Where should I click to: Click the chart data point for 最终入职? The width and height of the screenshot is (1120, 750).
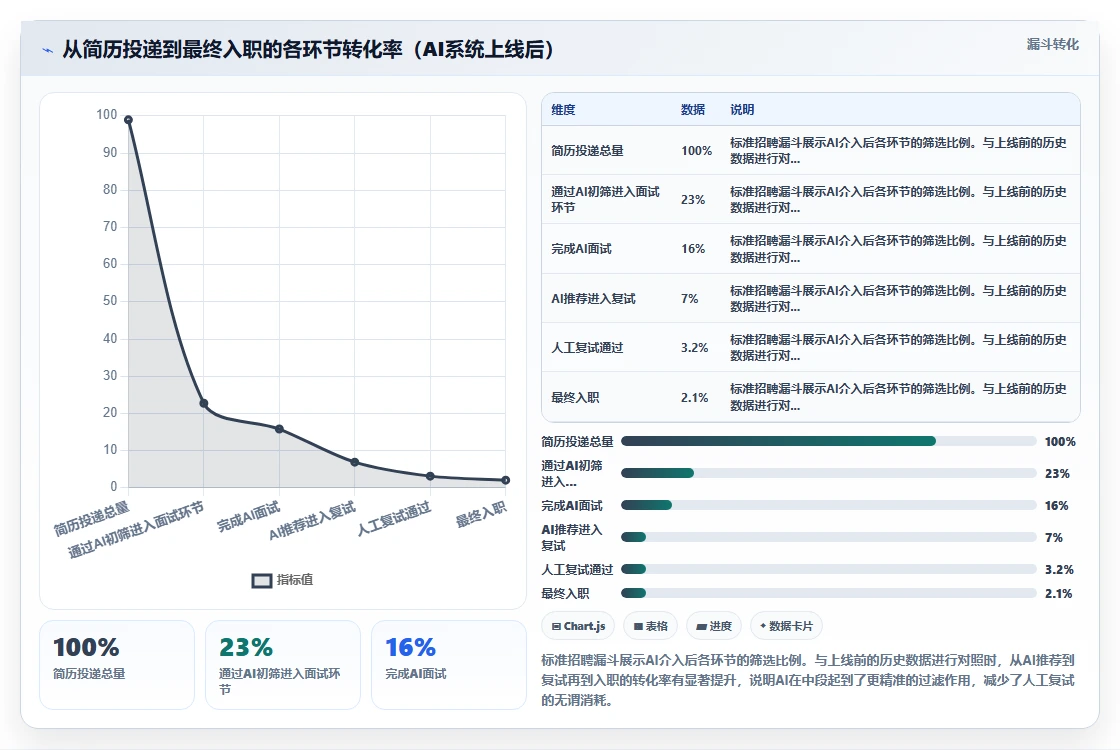tap(506, 480)
